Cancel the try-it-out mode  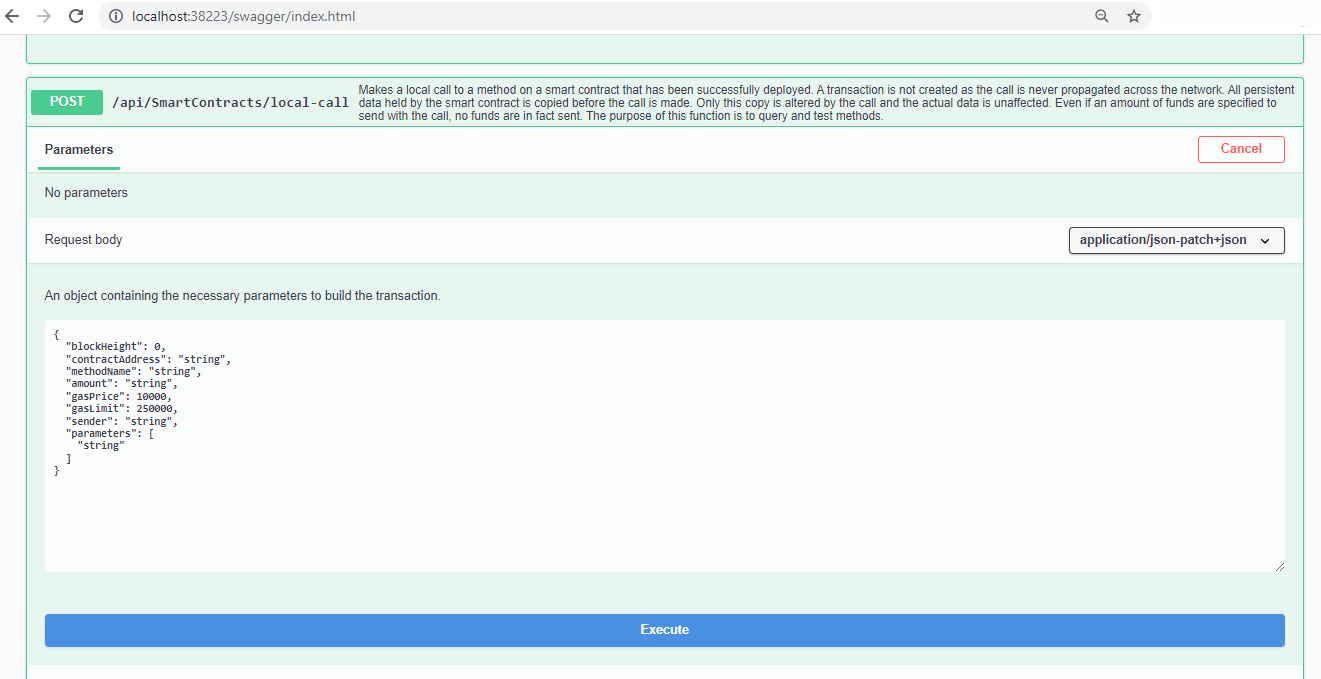click(x=1241, y=149)
